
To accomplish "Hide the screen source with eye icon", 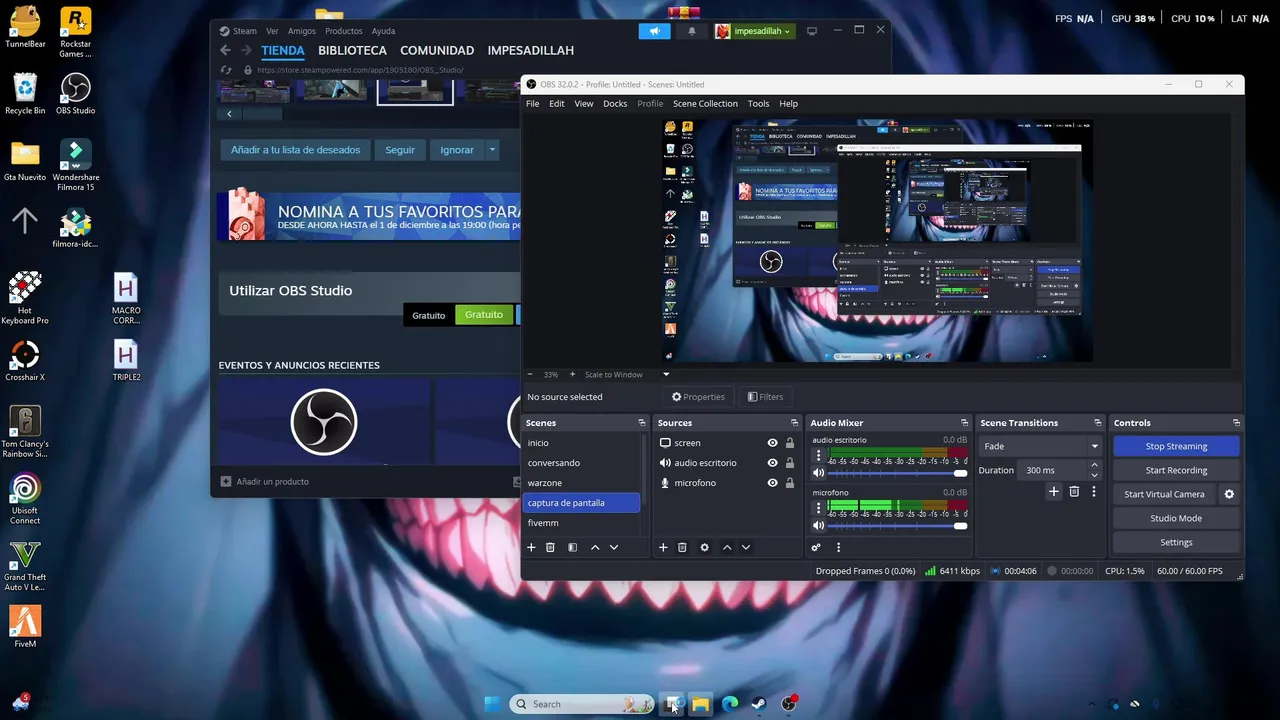I will tap(772, 443).
